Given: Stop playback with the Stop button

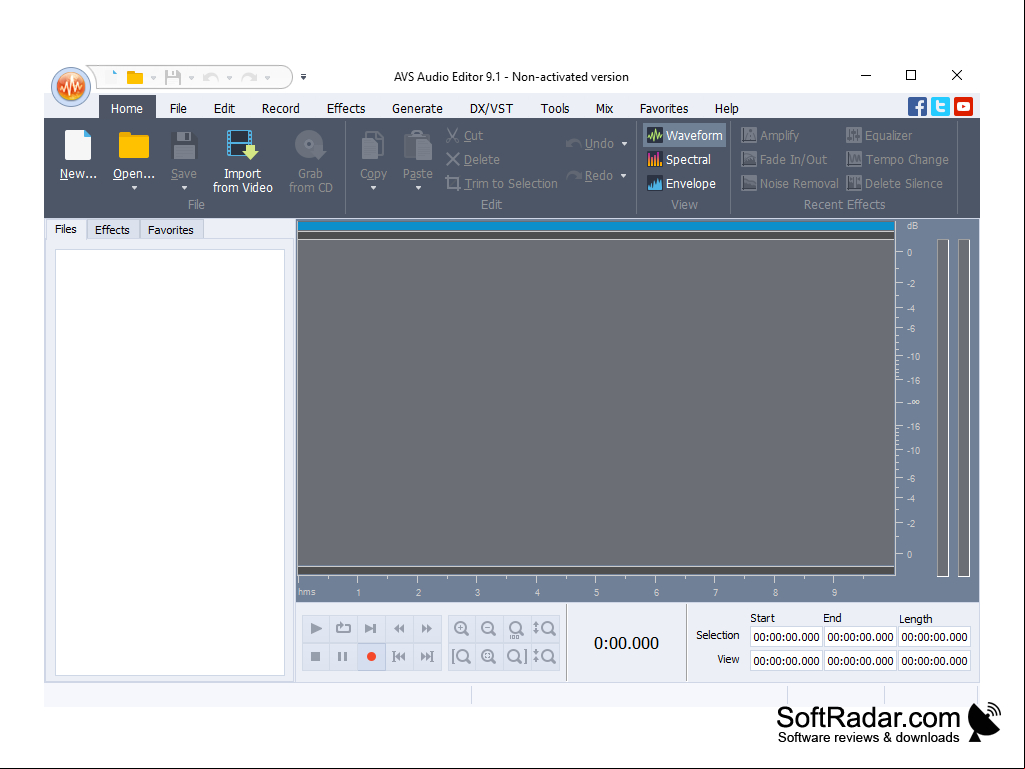Looking at the screenshot, I should [x=316, y=657].
